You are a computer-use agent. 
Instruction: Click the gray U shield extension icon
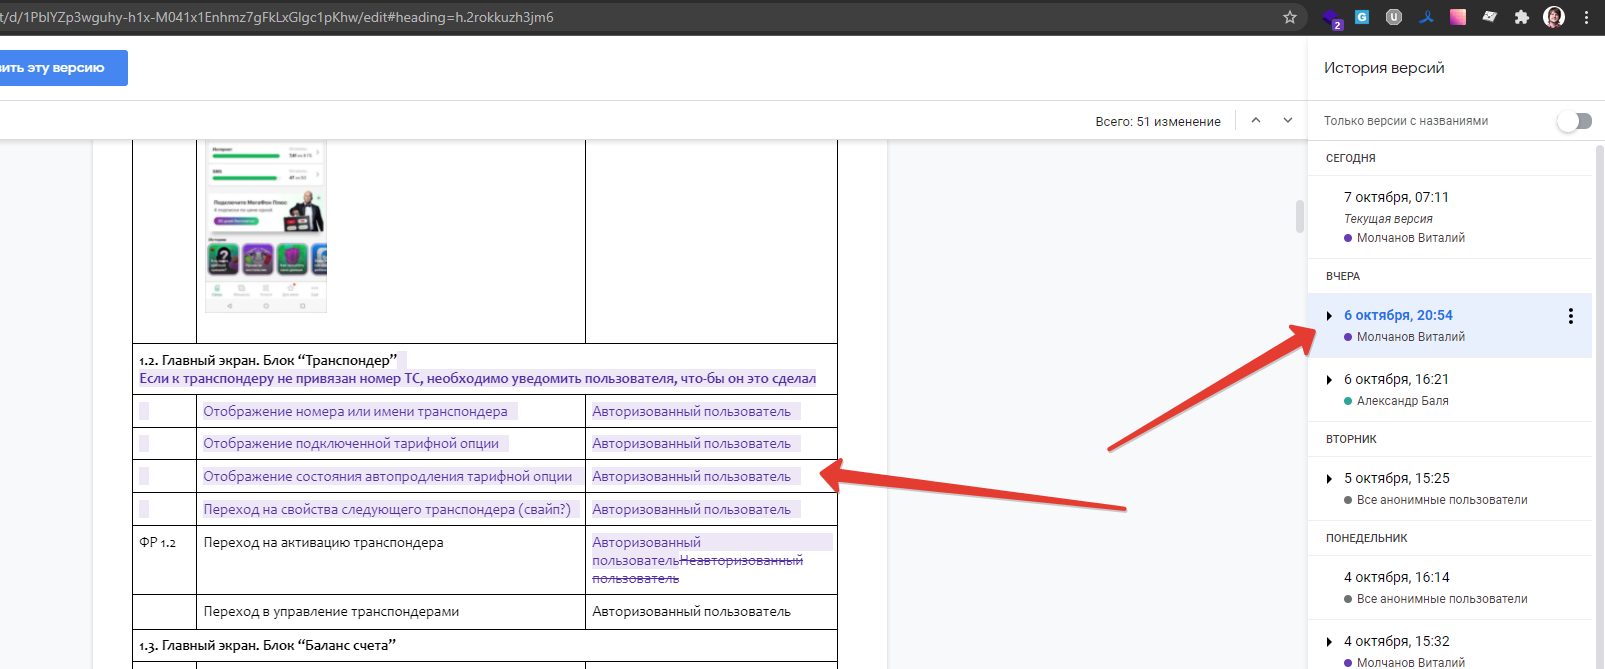click(x=1394, y=17)
